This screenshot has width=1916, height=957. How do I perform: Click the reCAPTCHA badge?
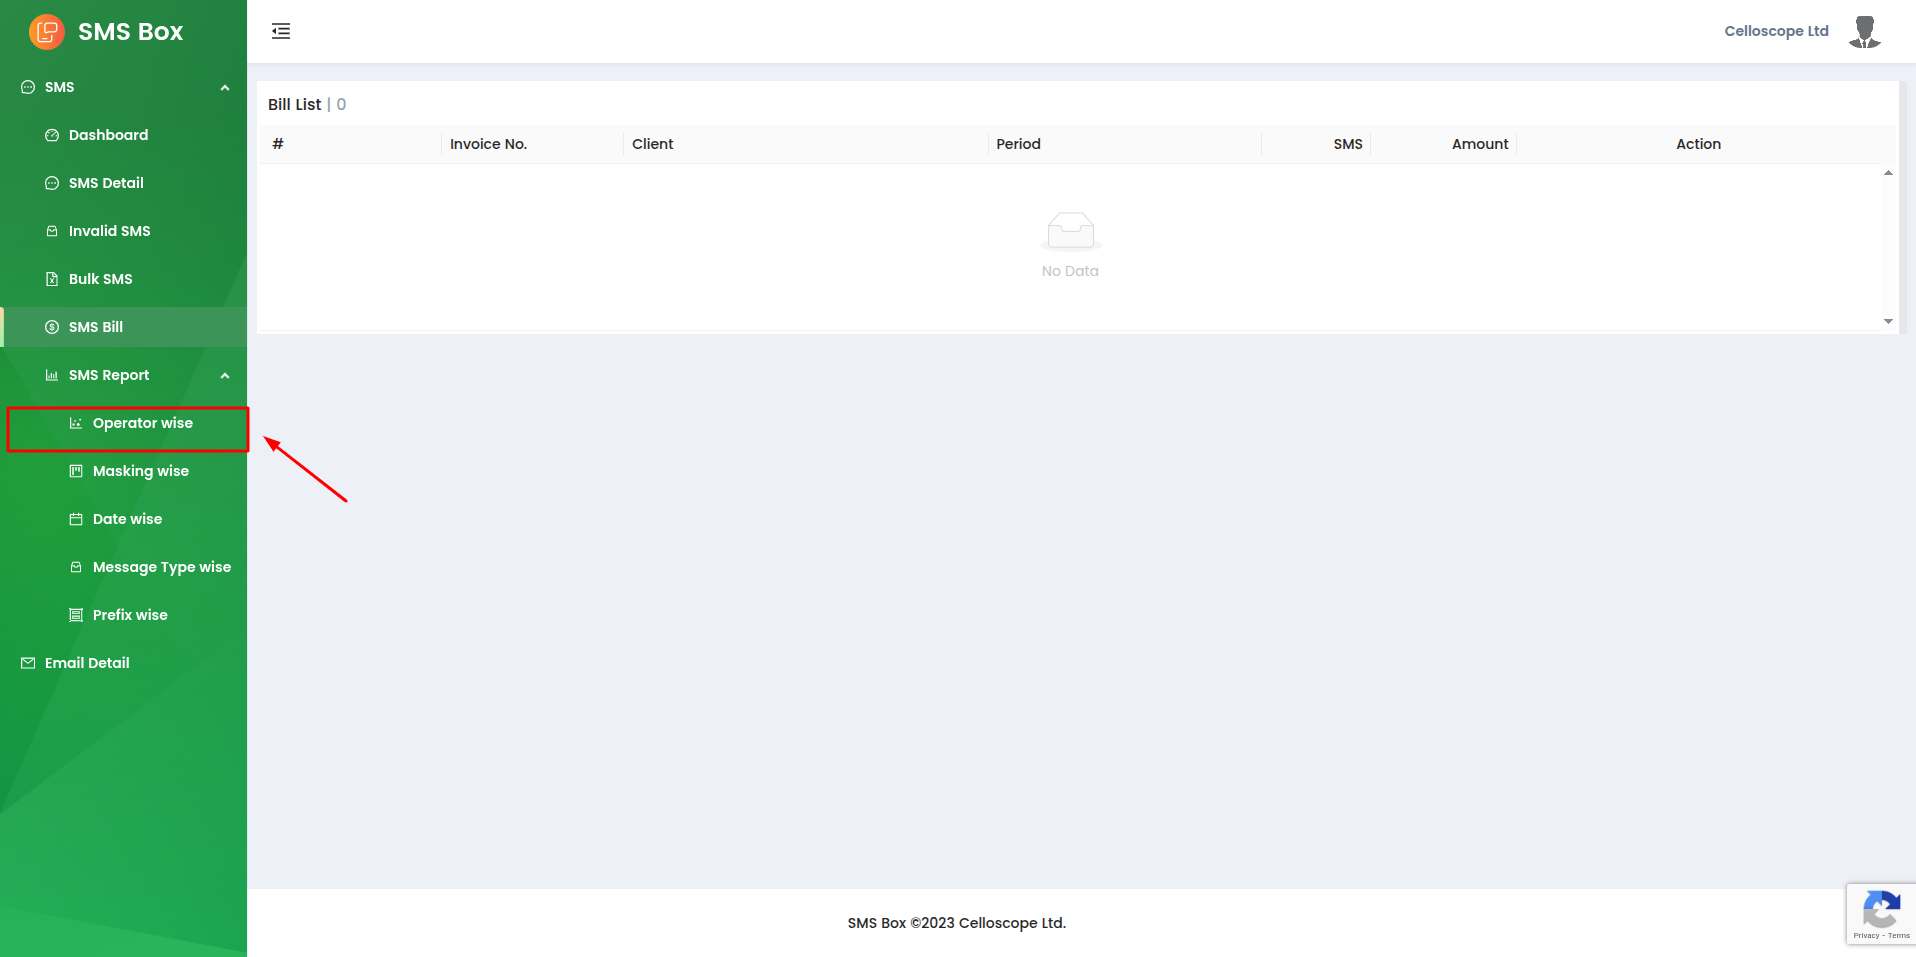(x=1880, y=914)
